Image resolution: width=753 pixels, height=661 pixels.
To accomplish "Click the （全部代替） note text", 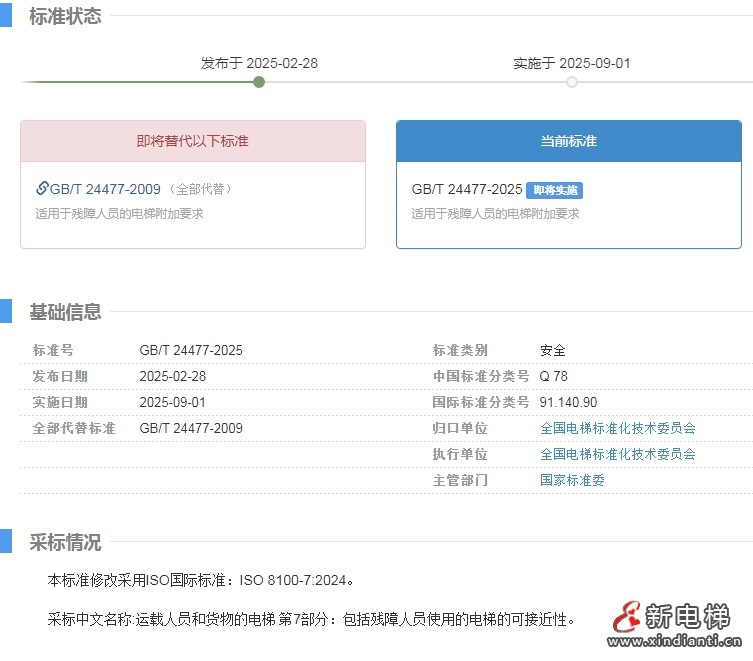I will click(201, 189).
